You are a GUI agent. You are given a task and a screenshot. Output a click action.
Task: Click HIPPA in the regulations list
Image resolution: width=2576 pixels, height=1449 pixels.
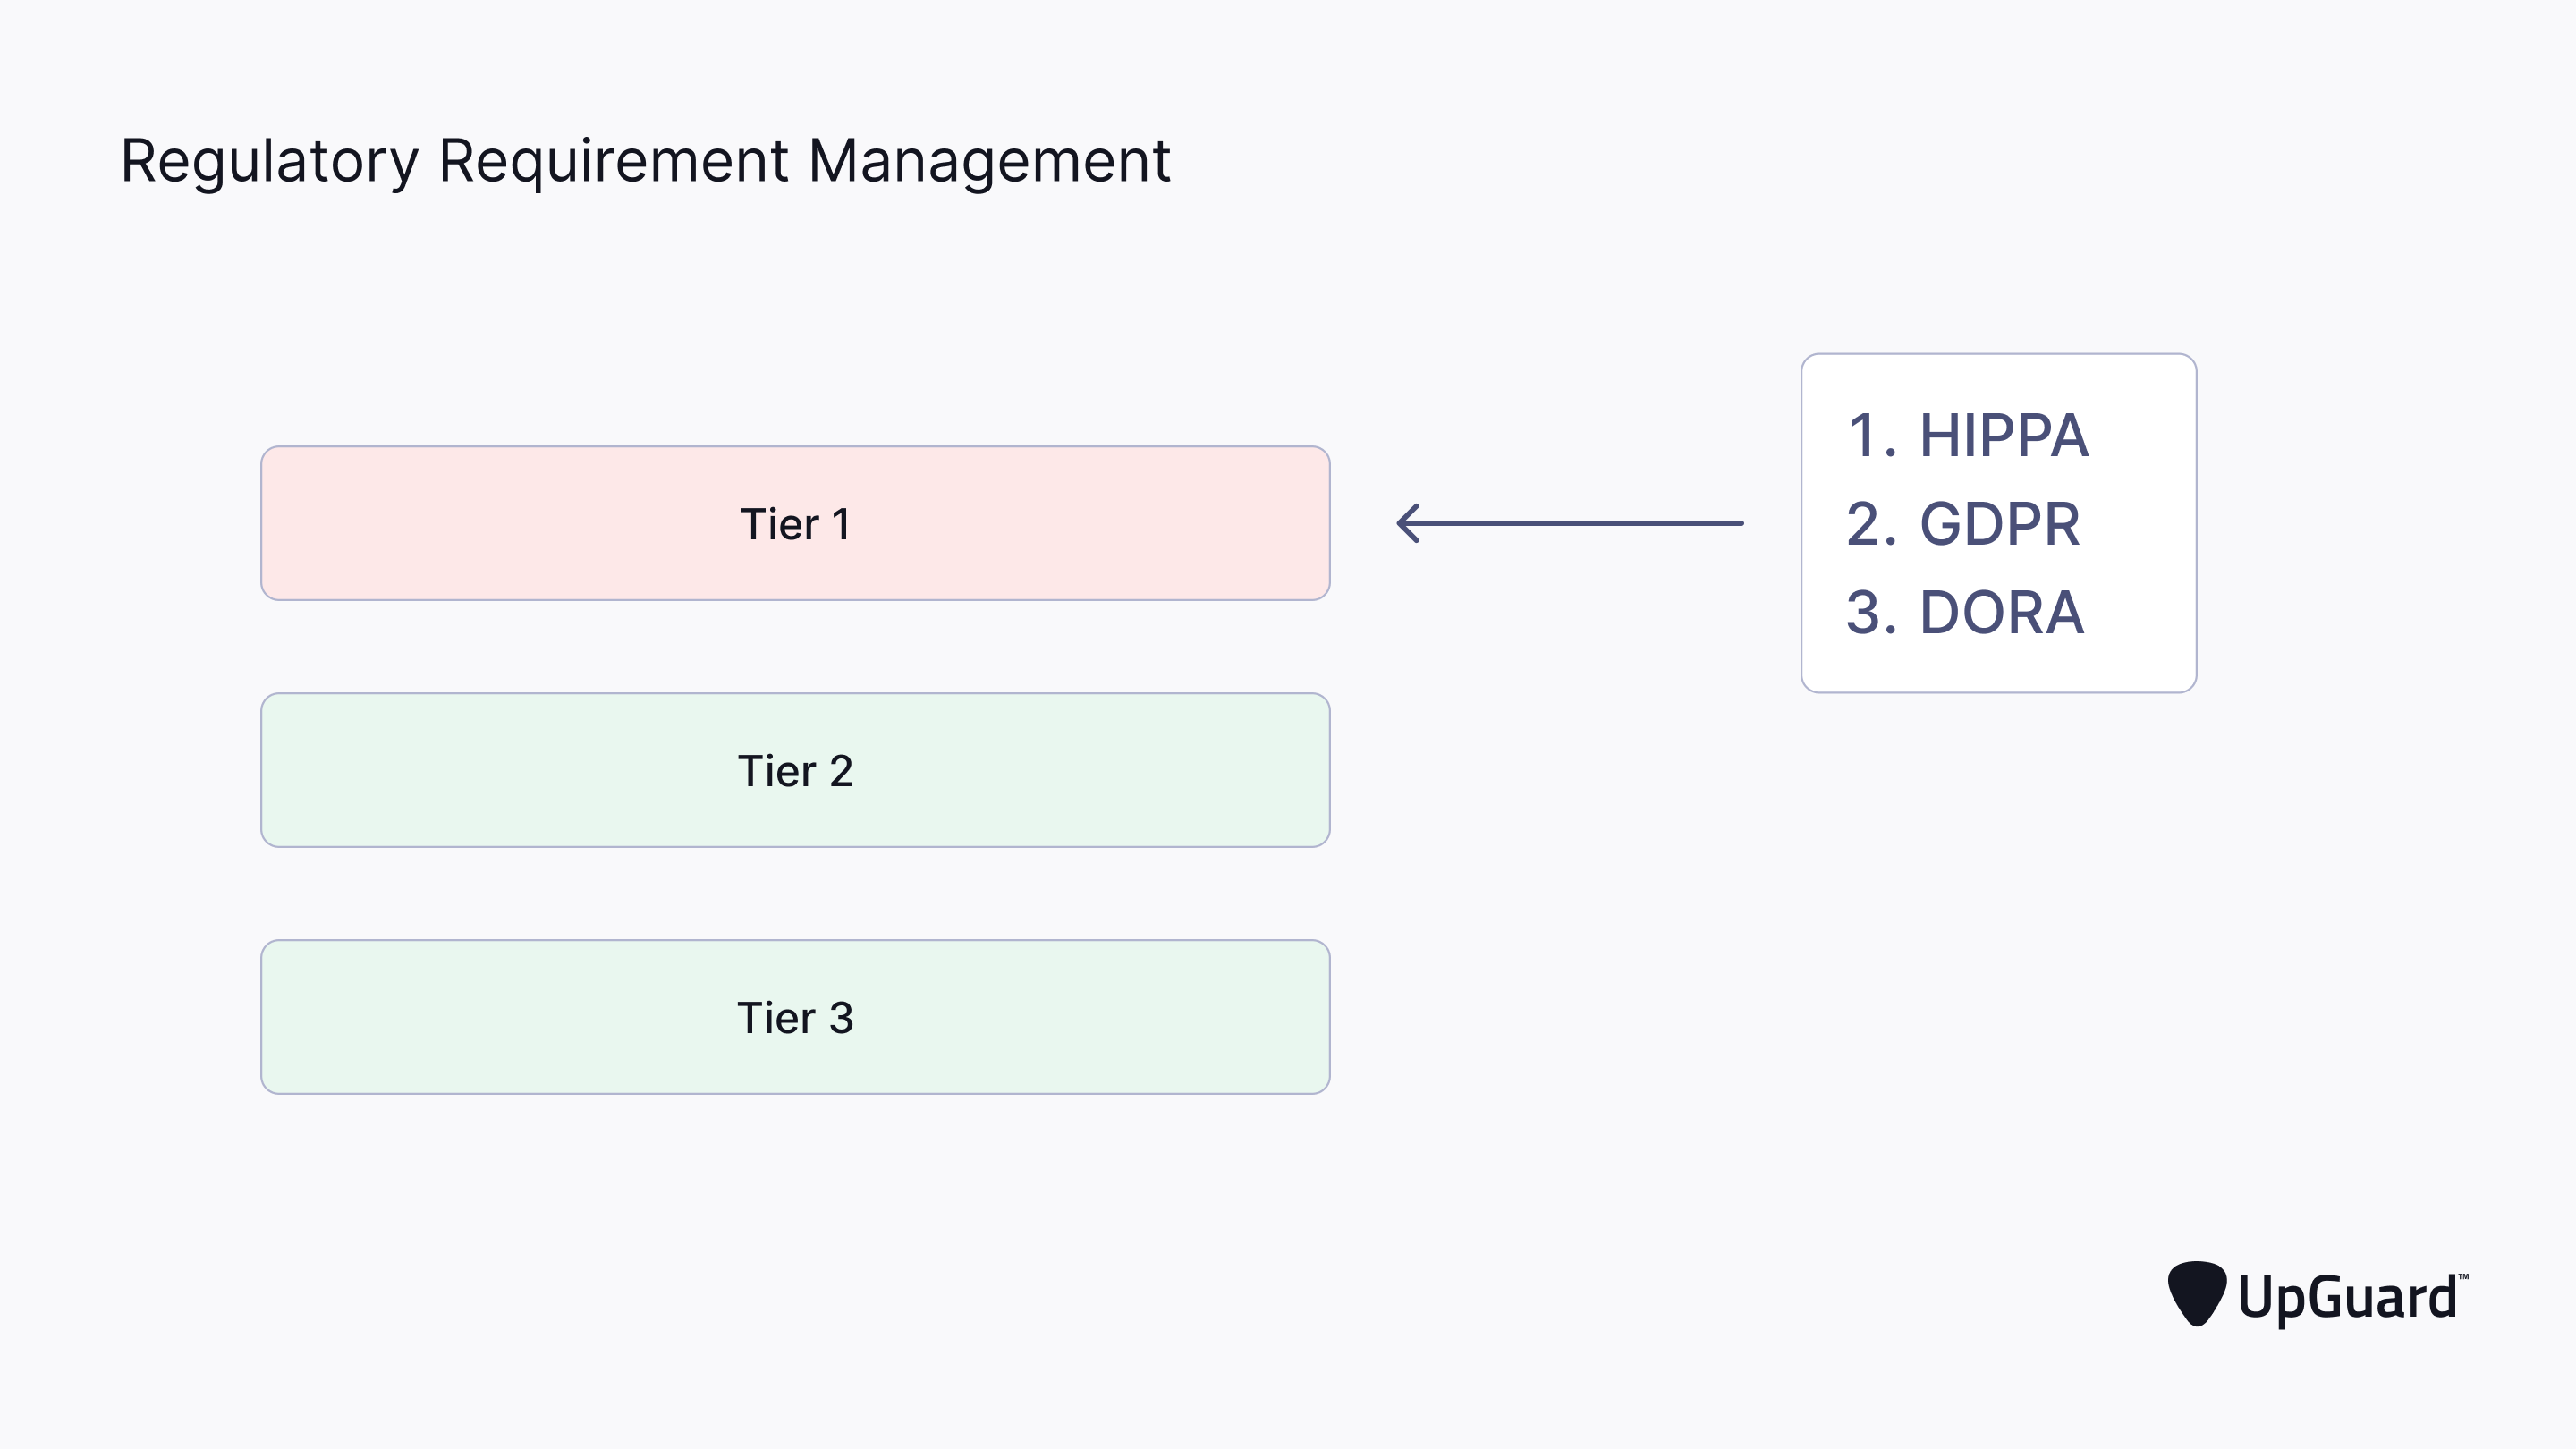click(2003, 436)
